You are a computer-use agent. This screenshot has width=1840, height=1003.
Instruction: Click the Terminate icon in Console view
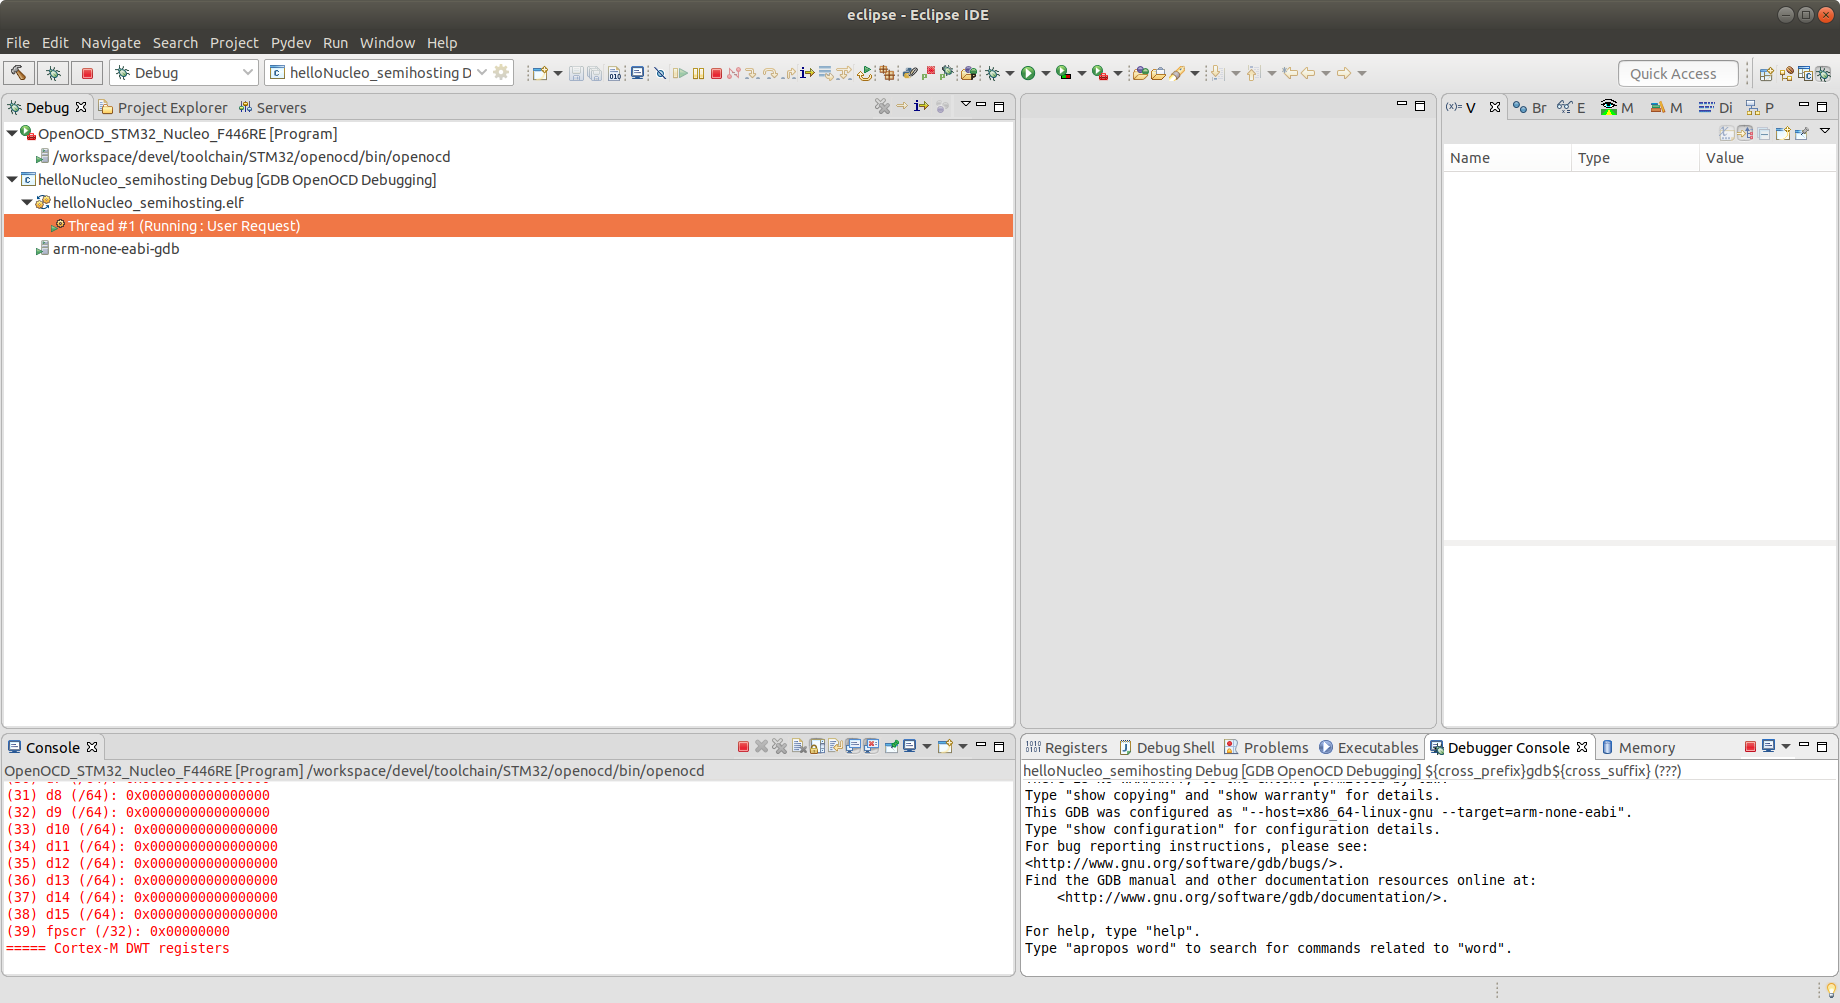pyautogui.click(x=743, y=746)
